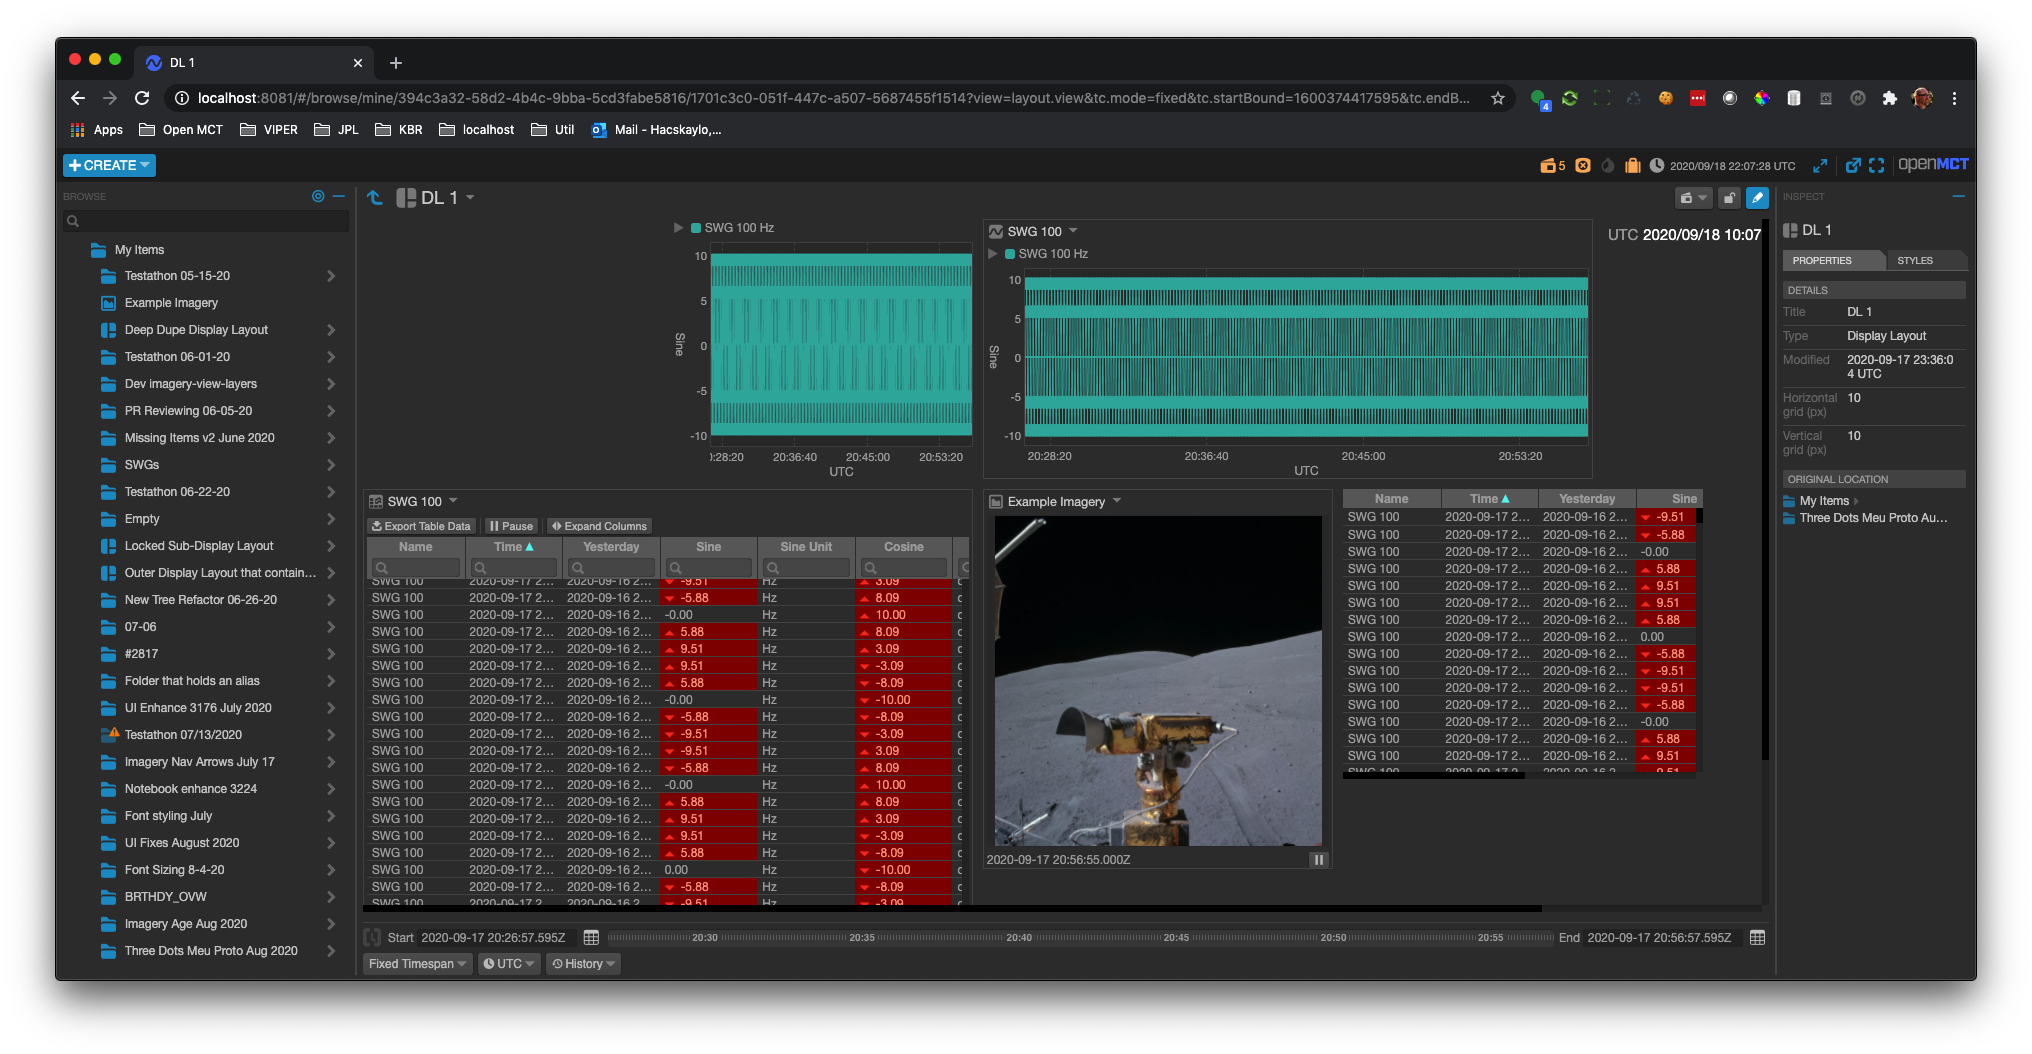The width and height of the screenshot is (2032, 1054).
Task: Click the Sine column filter search field
Action: point(708,567)
